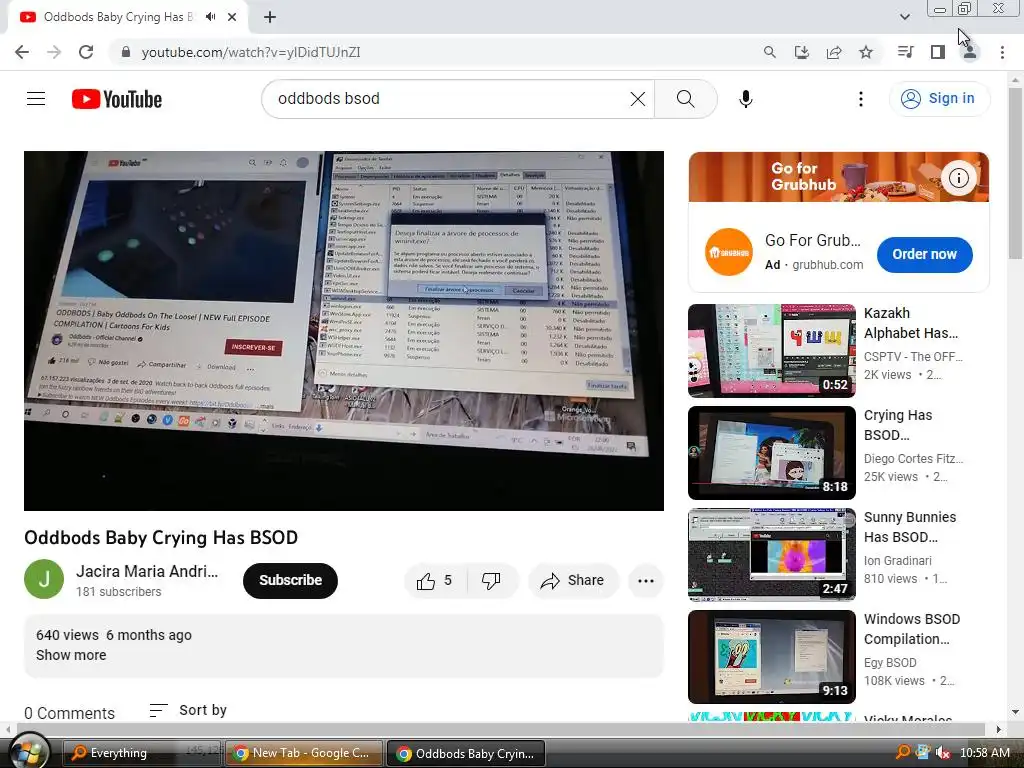Image resolution: width=1024 pixels, height=768 pixels.
Task: Open YouTube settings three-dot menu
Action: click(861, 99)
